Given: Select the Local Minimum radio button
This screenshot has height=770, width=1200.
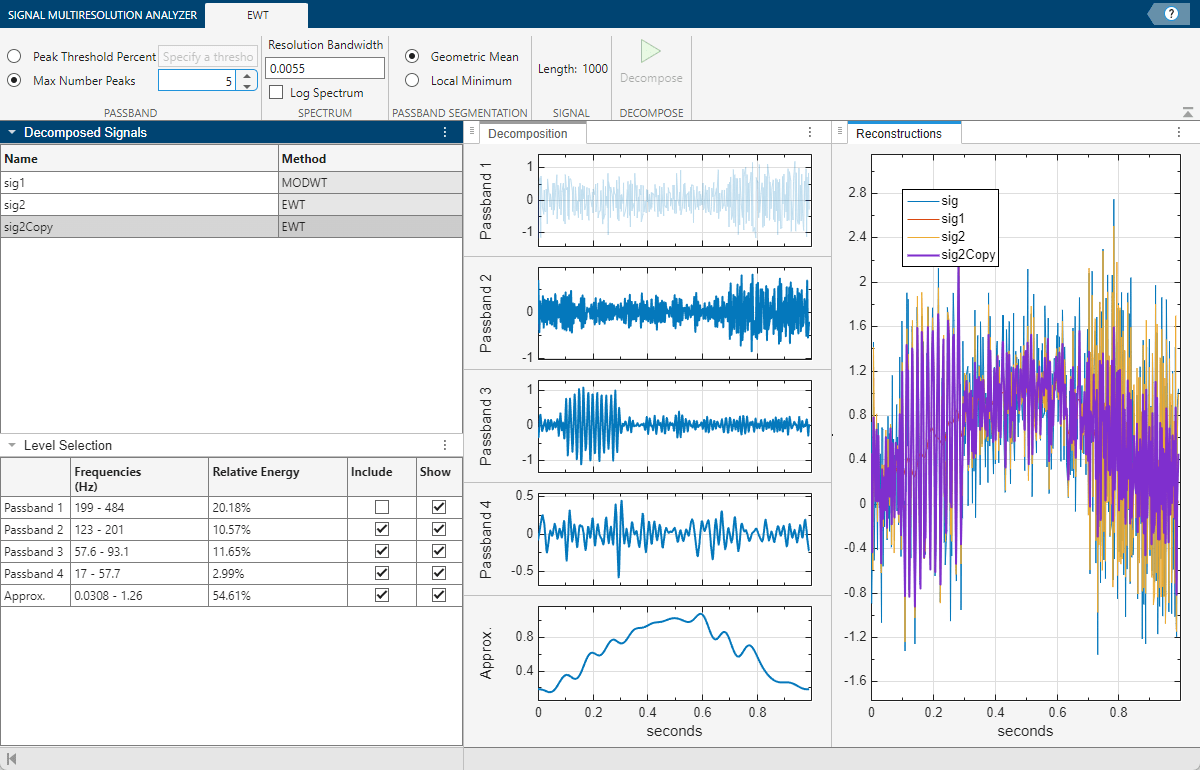Looking at the screenshot, I should 411,81.
